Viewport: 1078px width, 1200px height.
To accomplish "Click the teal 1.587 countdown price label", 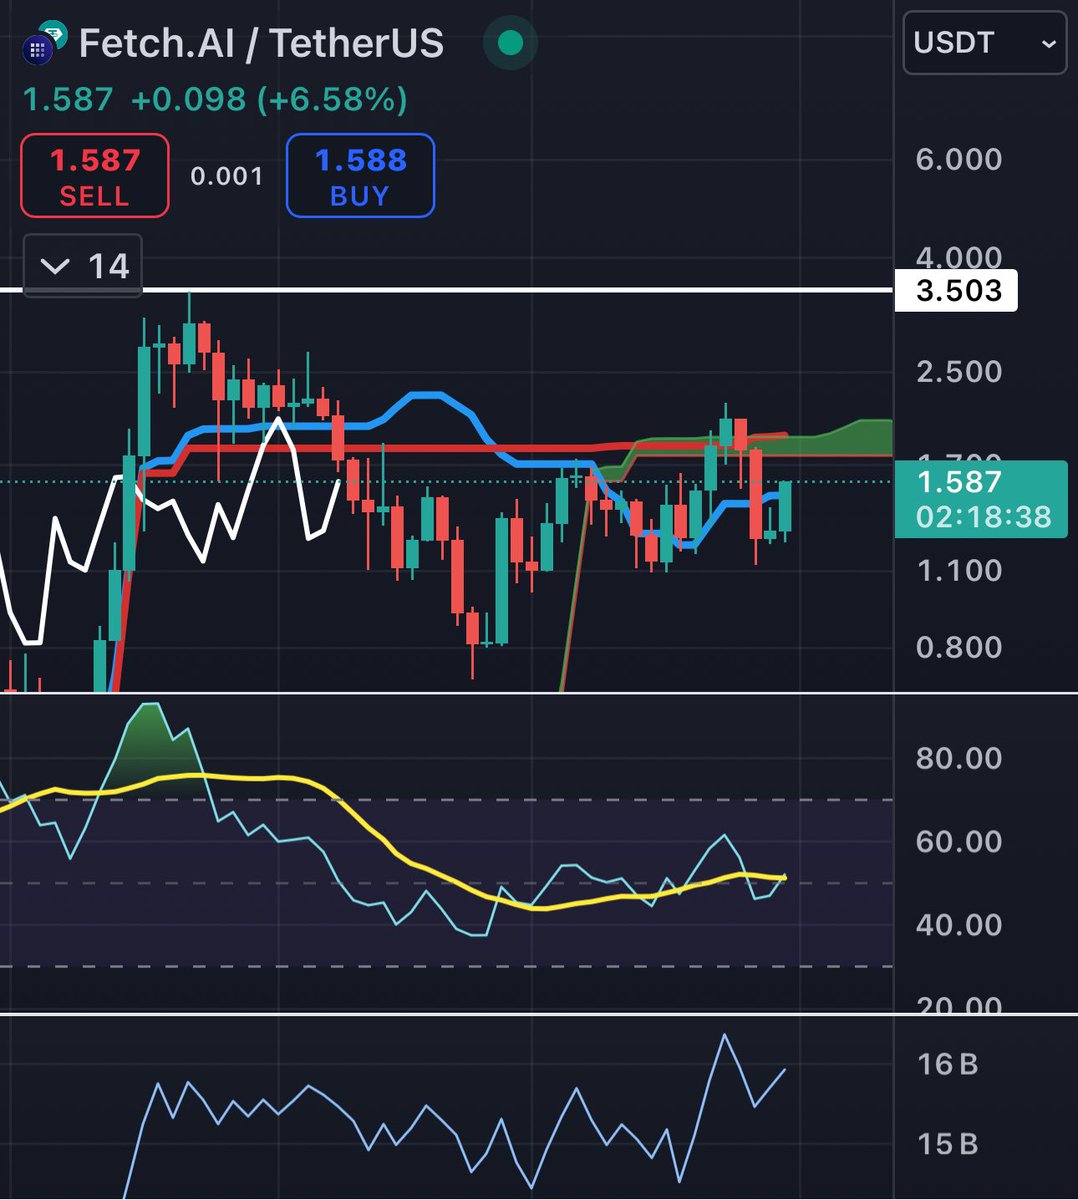I will (983, 502).
